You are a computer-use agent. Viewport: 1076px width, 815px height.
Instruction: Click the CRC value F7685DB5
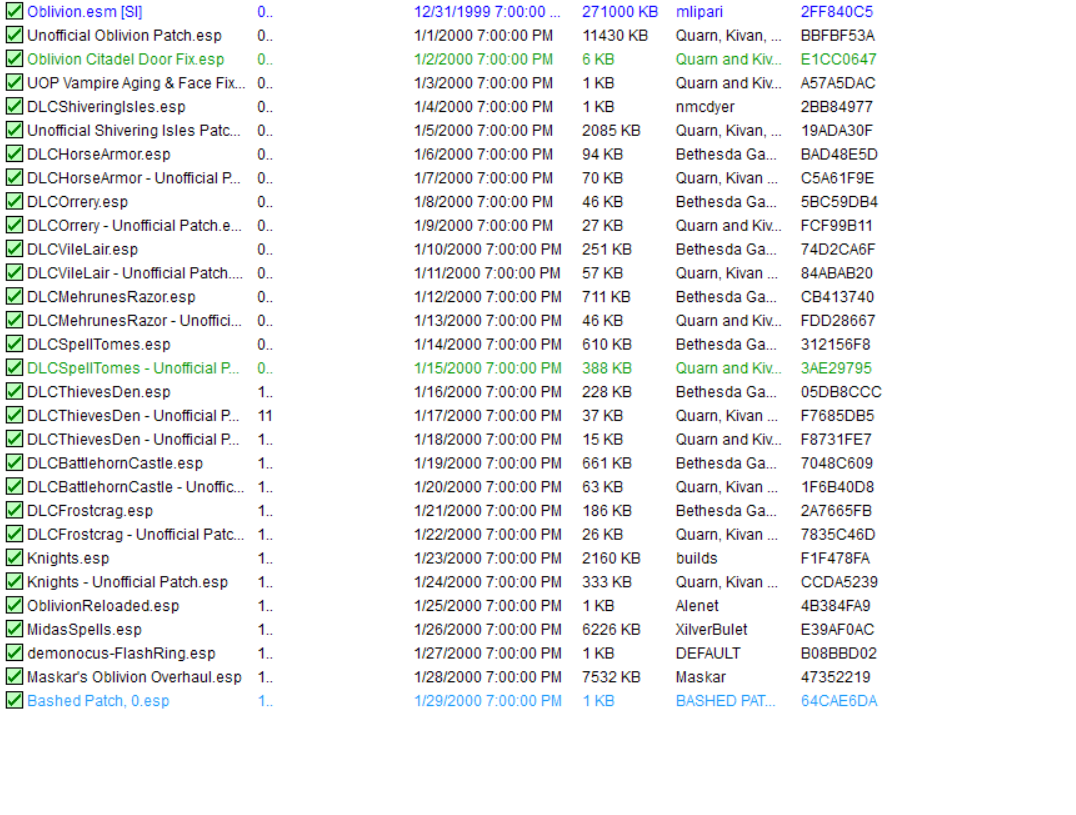click(x=837, y=416)
